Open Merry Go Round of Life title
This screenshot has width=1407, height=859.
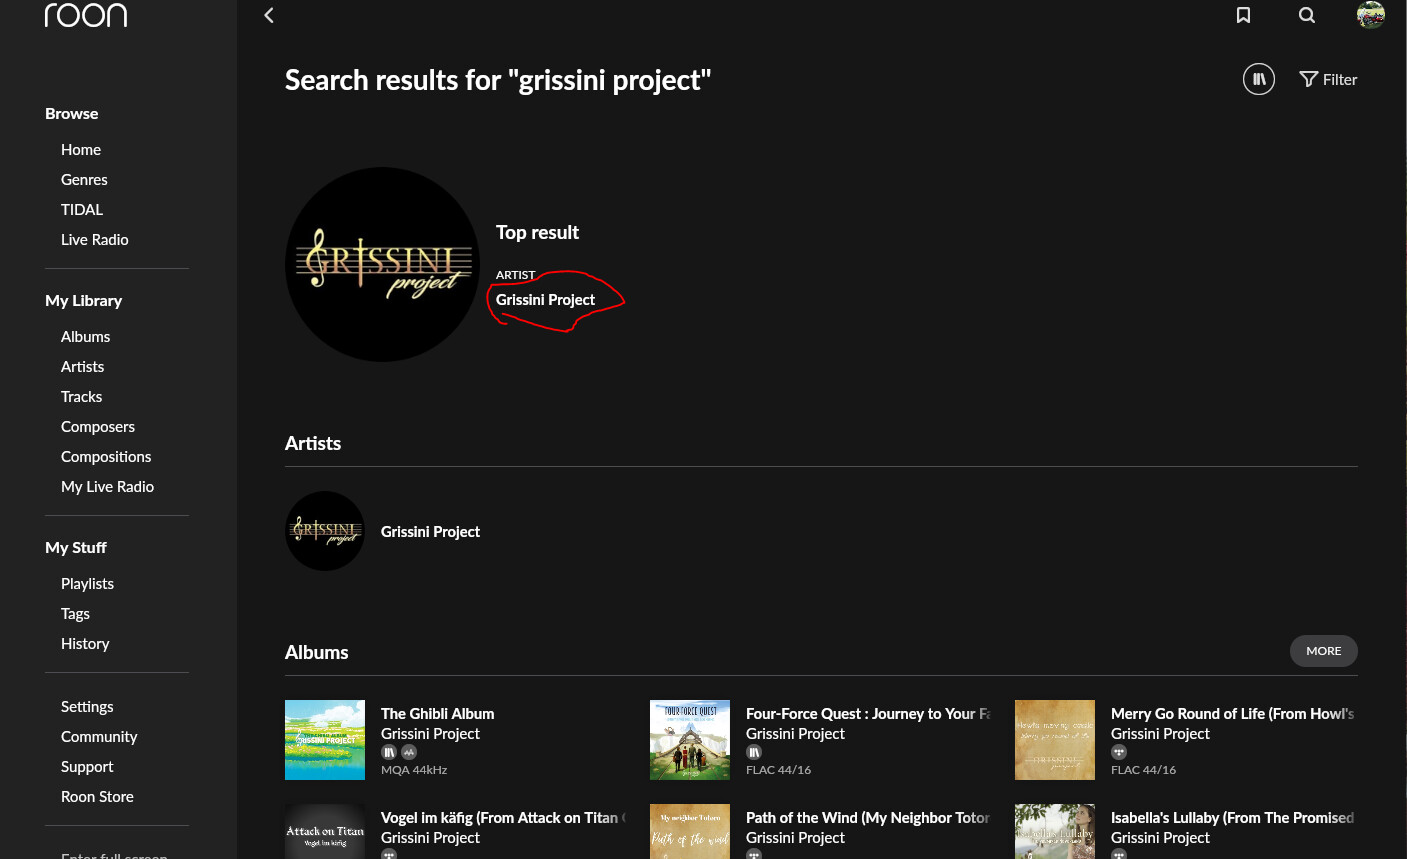[x=1233, y=714]
